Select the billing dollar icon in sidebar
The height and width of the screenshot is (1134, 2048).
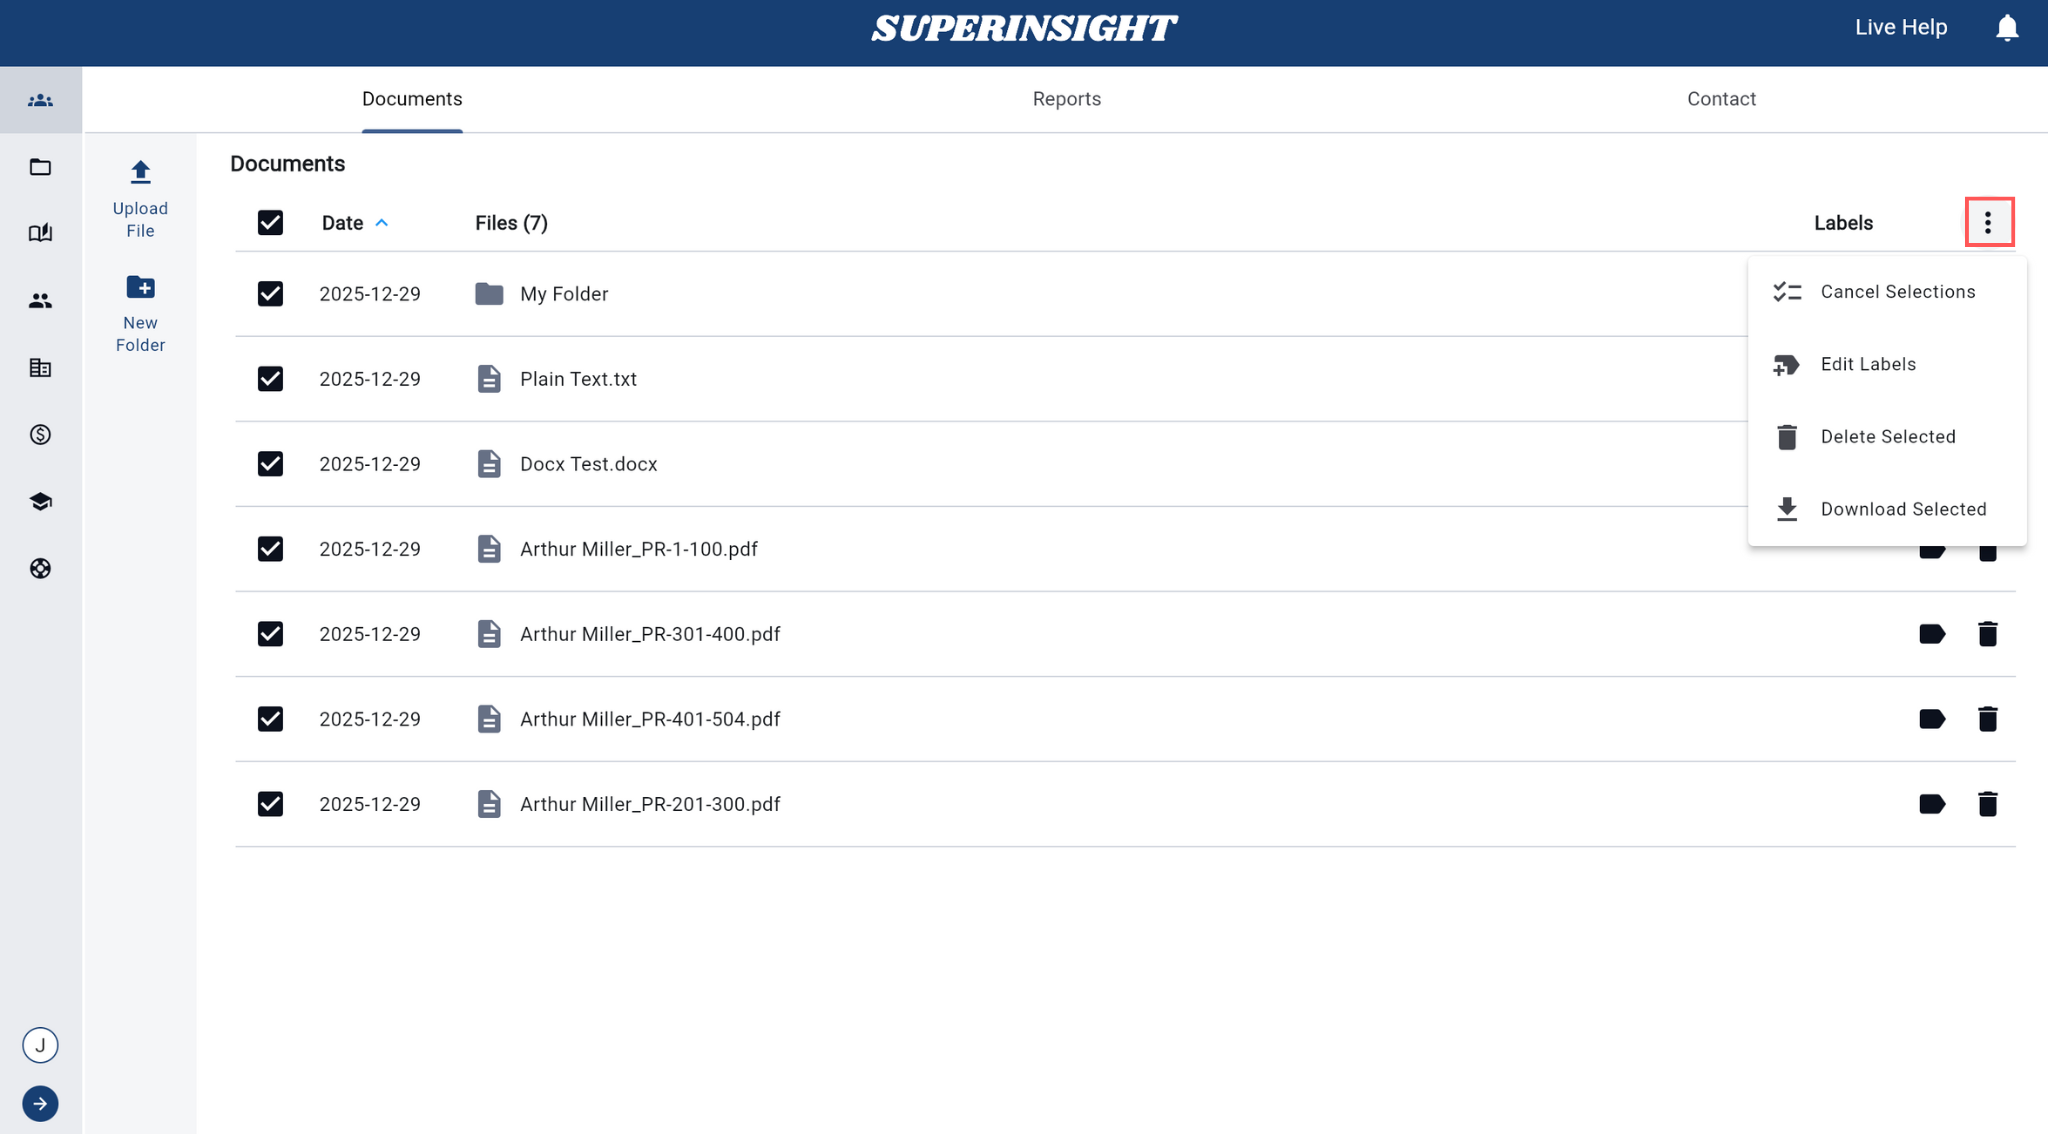(40, 435)
